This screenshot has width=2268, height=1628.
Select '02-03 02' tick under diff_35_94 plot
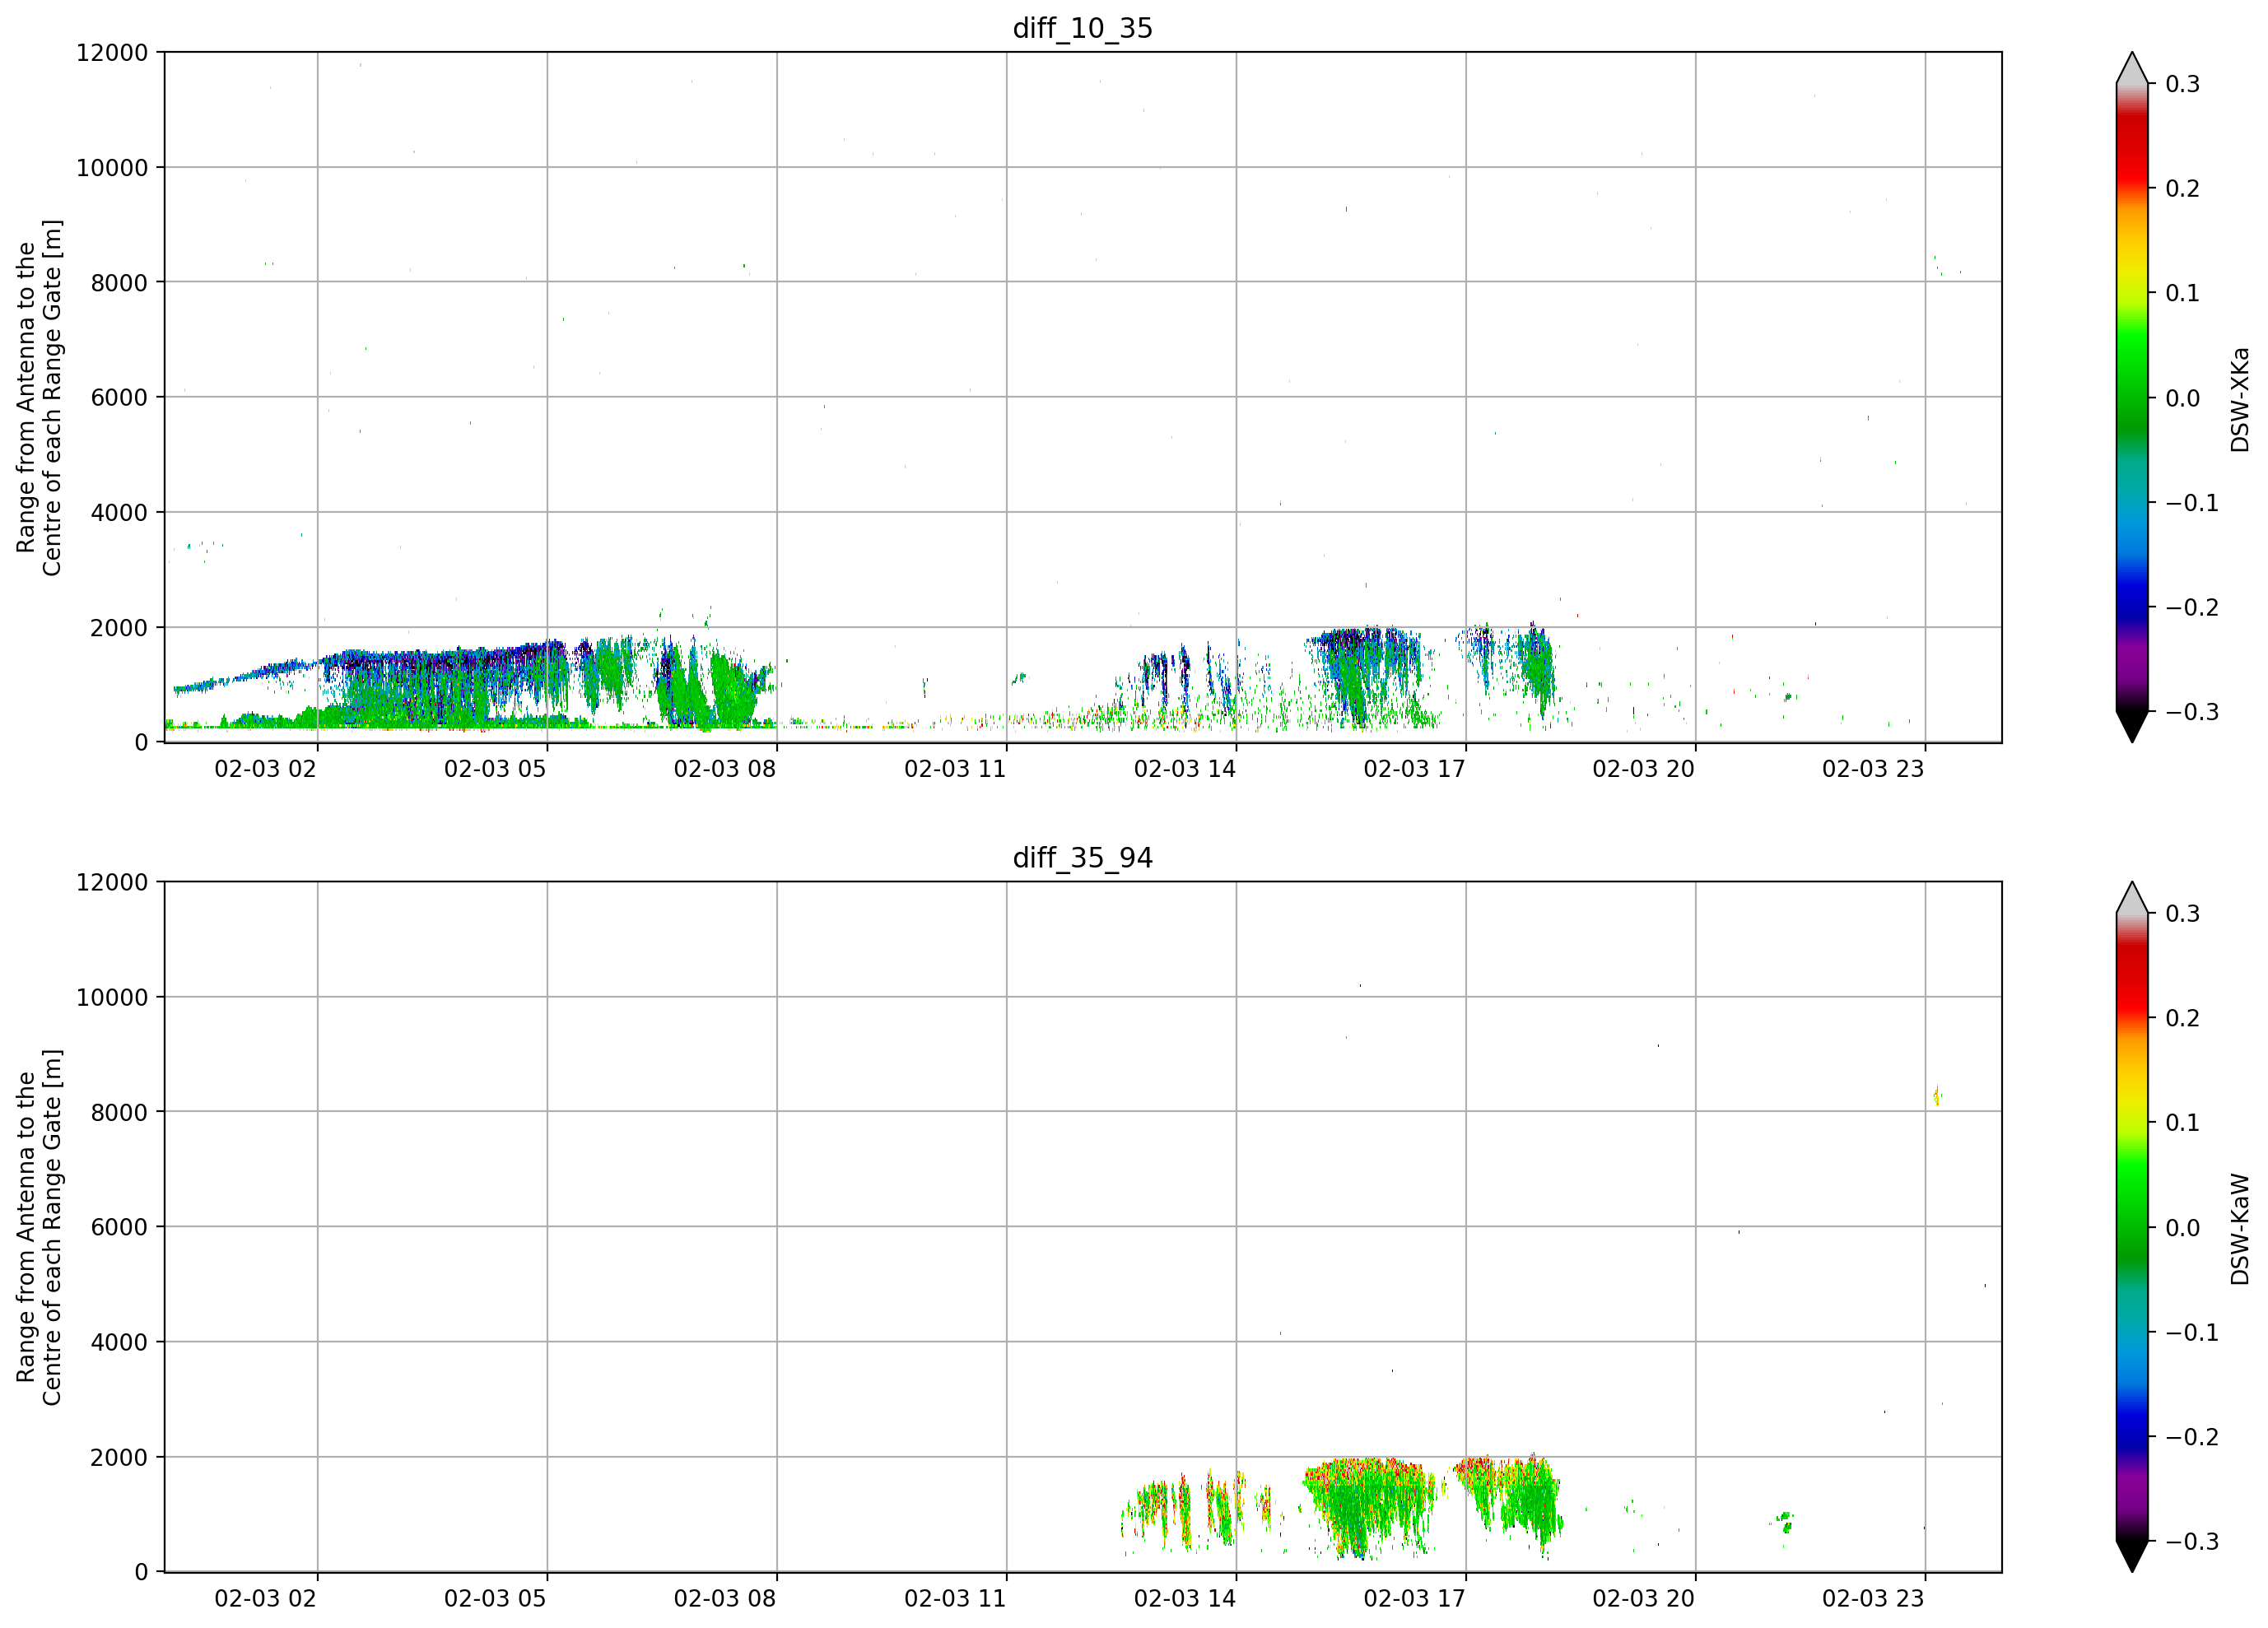click(x=265, y=1599)
